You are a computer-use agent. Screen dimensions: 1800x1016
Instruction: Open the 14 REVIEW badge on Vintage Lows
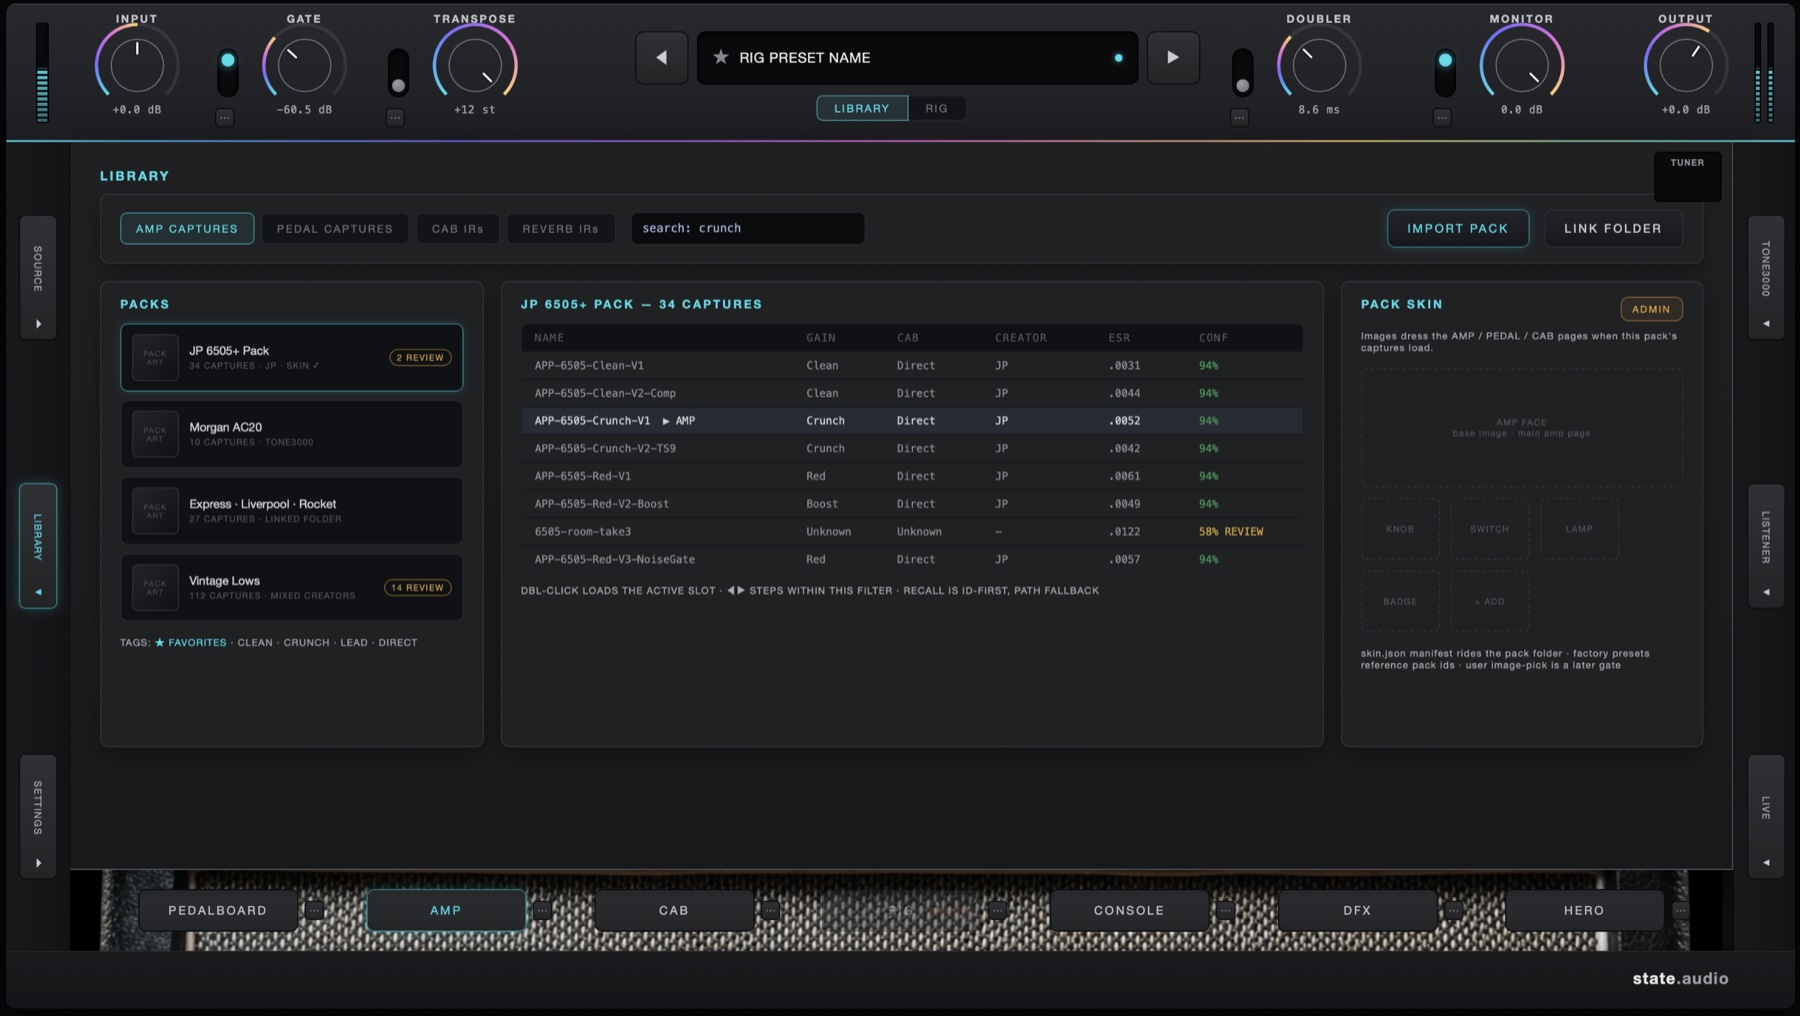tap(417, 587)
